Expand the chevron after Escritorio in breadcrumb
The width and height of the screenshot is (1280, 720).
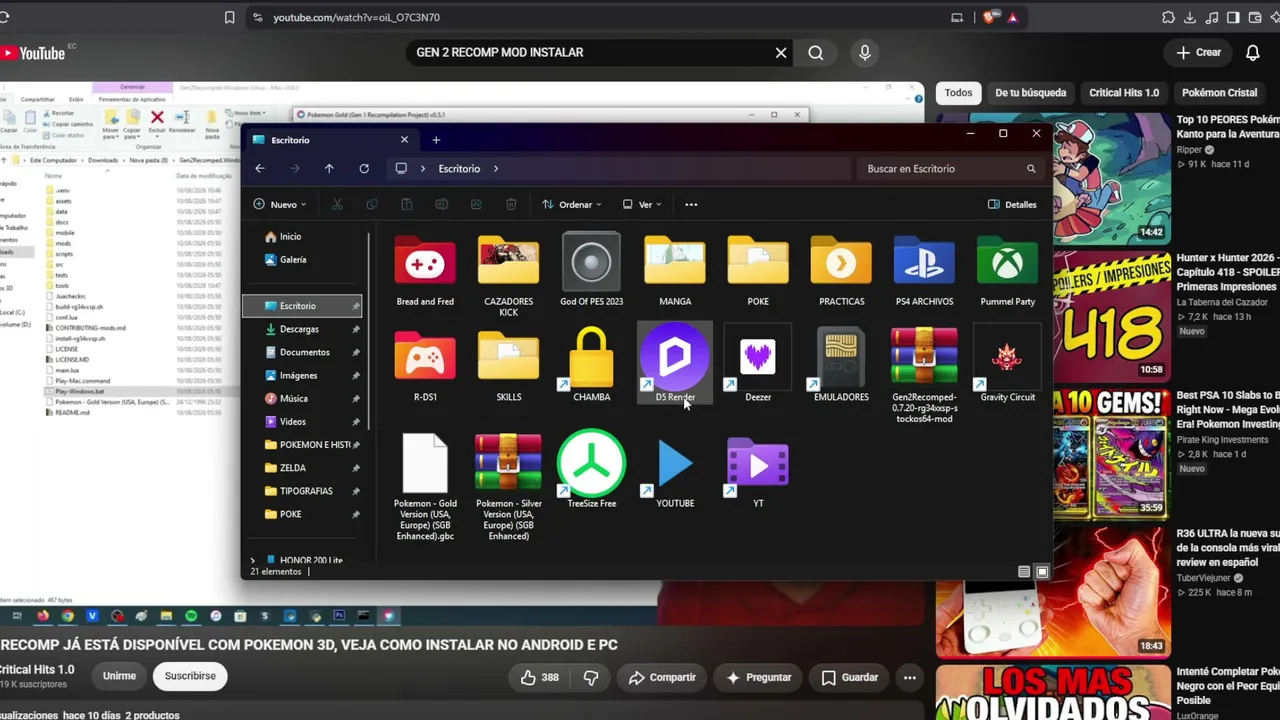click(x=496, y=169)
